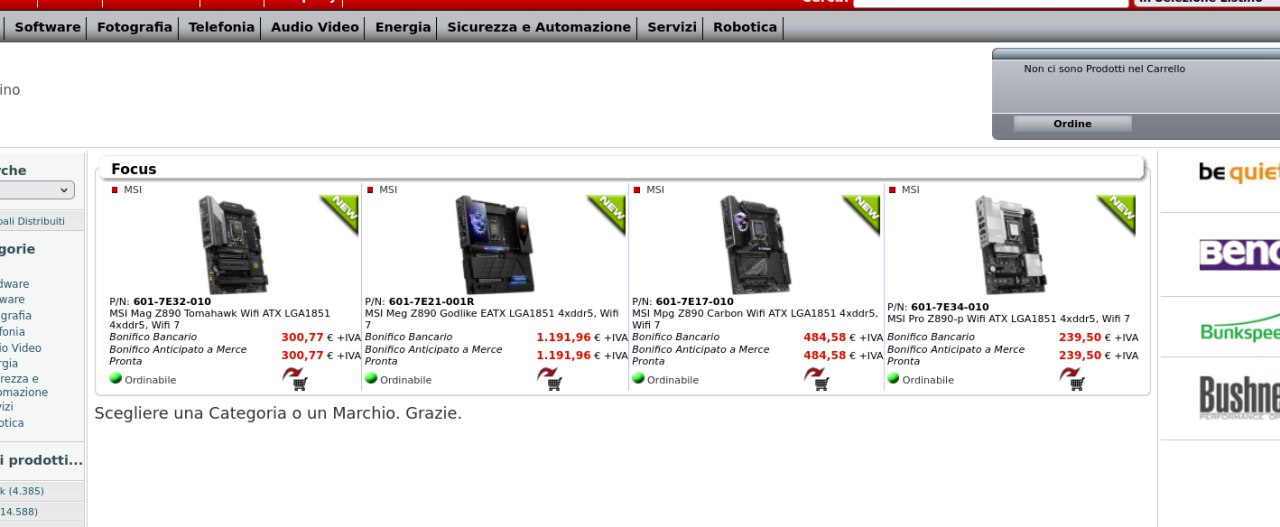
Task: Open MSI Meg Z890 Godlike product image
Action: coord(493,244)
